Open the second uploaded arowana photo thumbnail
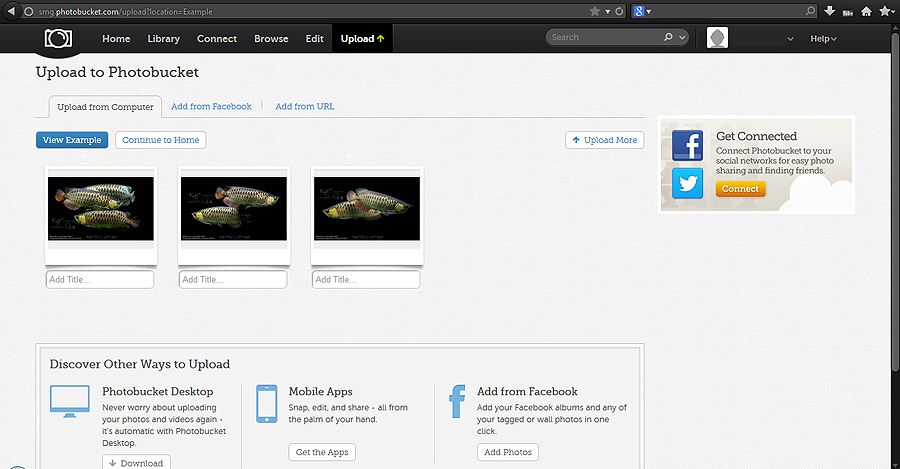900x469 pixels. click(x=234, y=208)
